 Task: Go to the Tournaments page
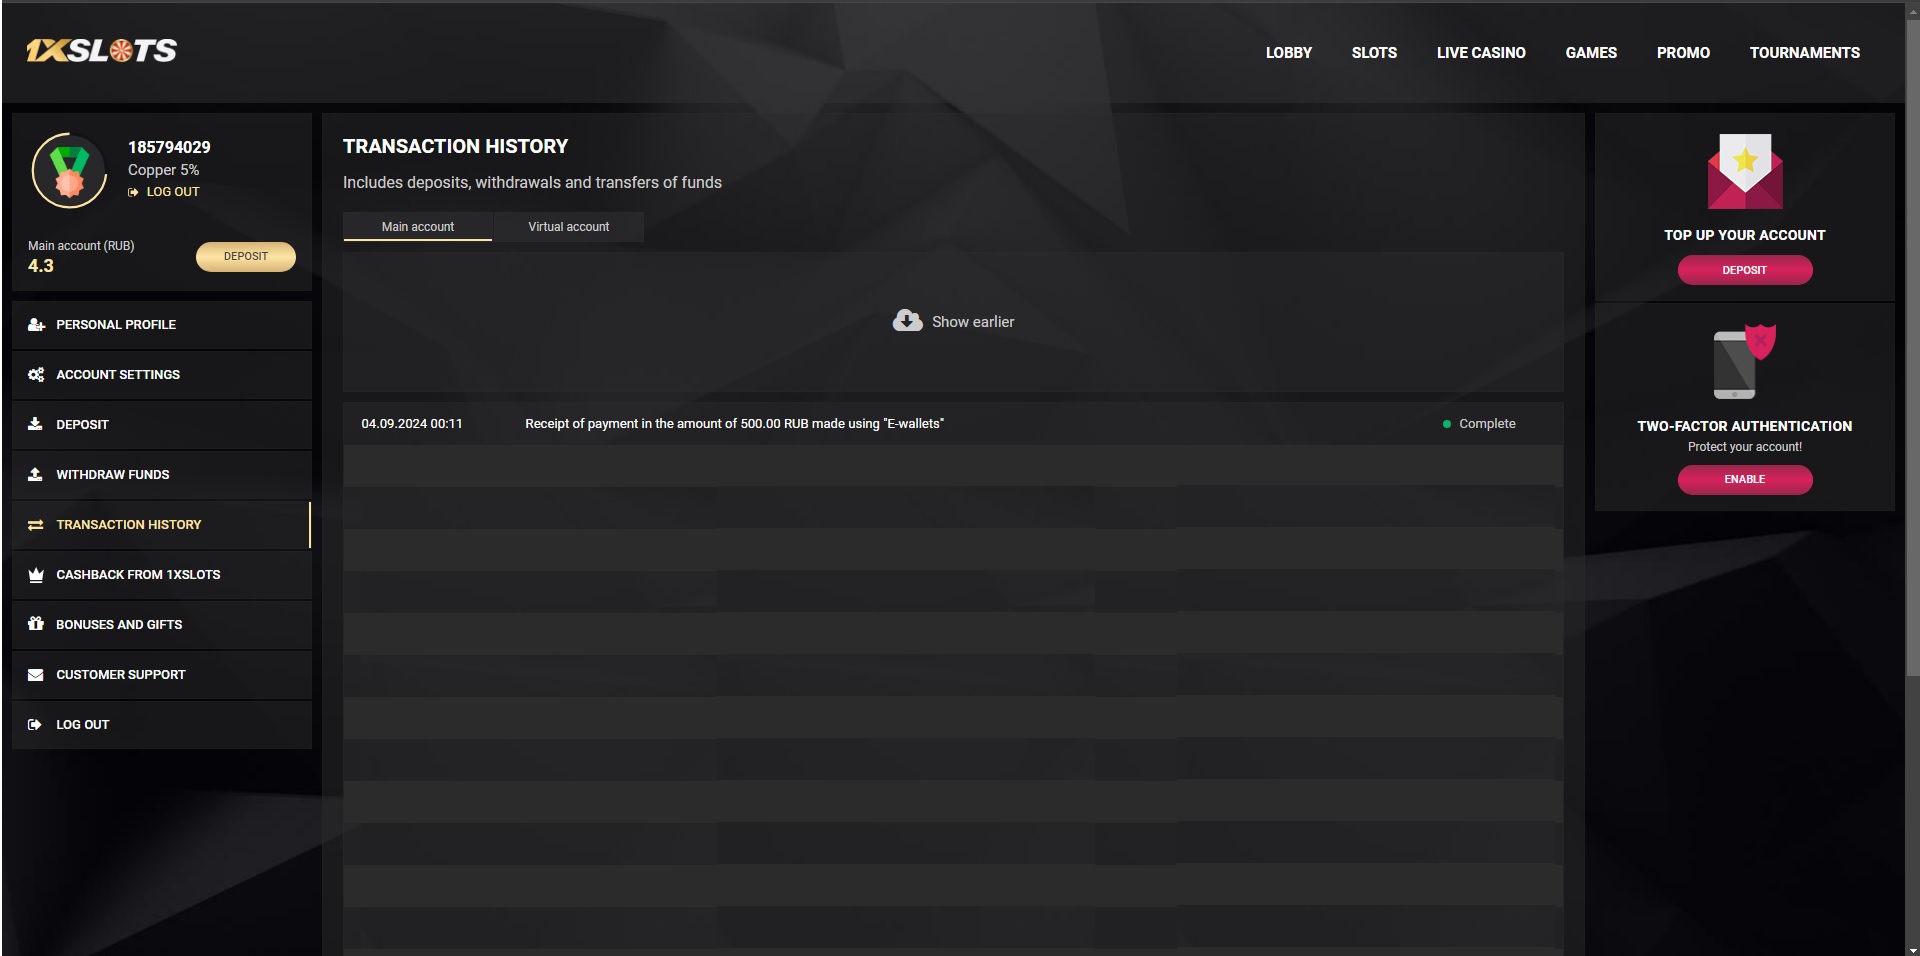[x=1804, y=53]
